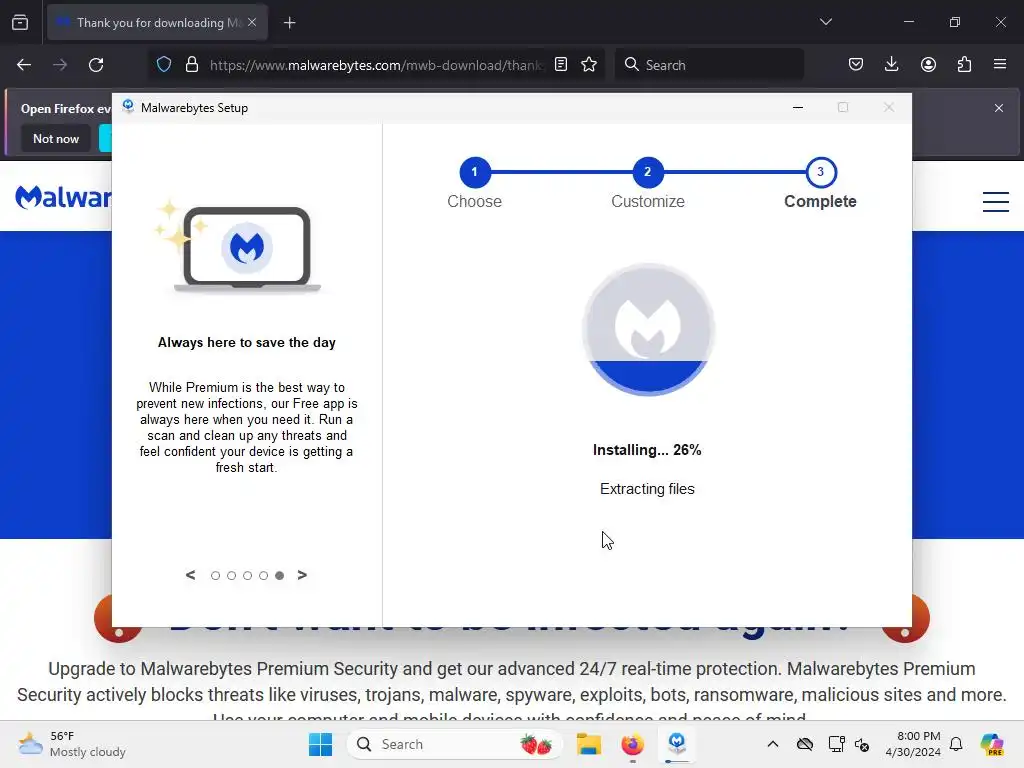Screen dimensions: 1024x768
Task: Open the Extensions puzzle icon
Action: 964,64
